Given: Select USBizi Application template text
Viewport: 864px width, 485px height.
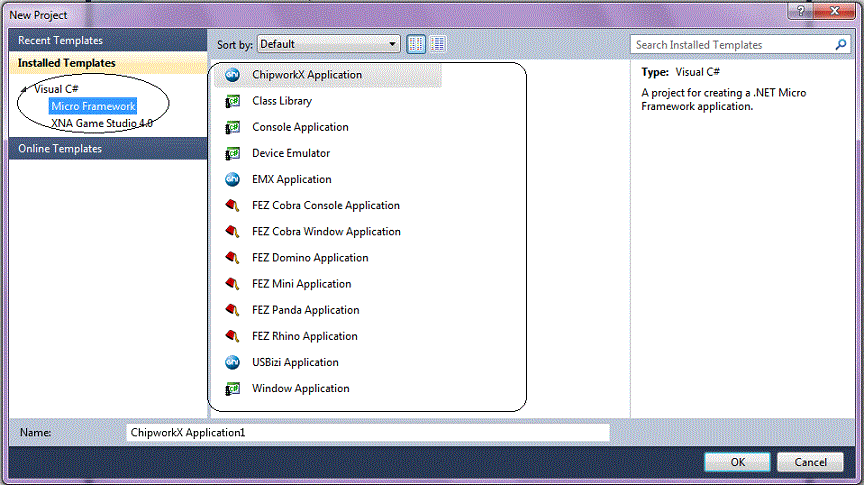Looking at the screenshot, I should click(x=295, y=362).
